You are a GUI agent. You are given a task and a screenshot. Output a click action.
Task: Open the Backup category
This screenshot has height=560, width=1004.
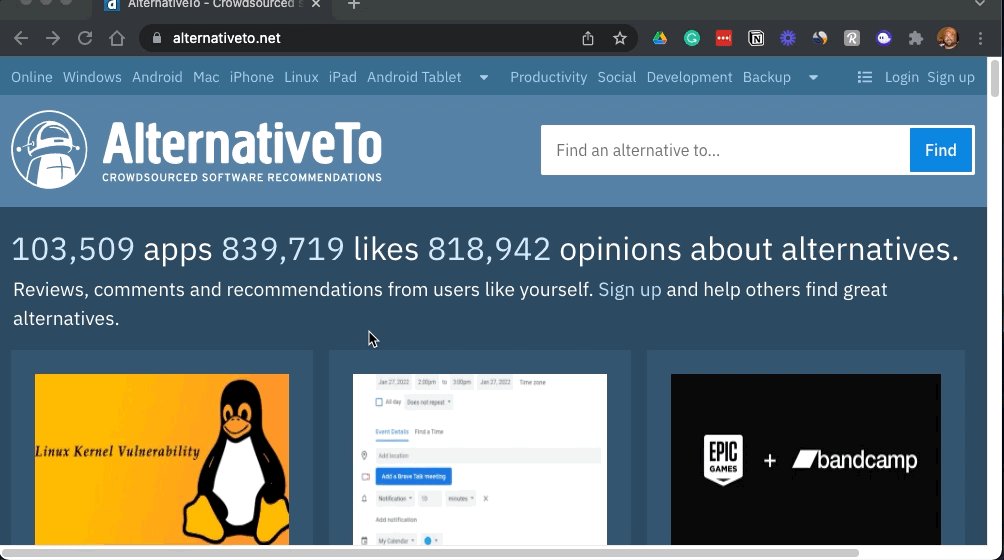click(x=766, y=77)
